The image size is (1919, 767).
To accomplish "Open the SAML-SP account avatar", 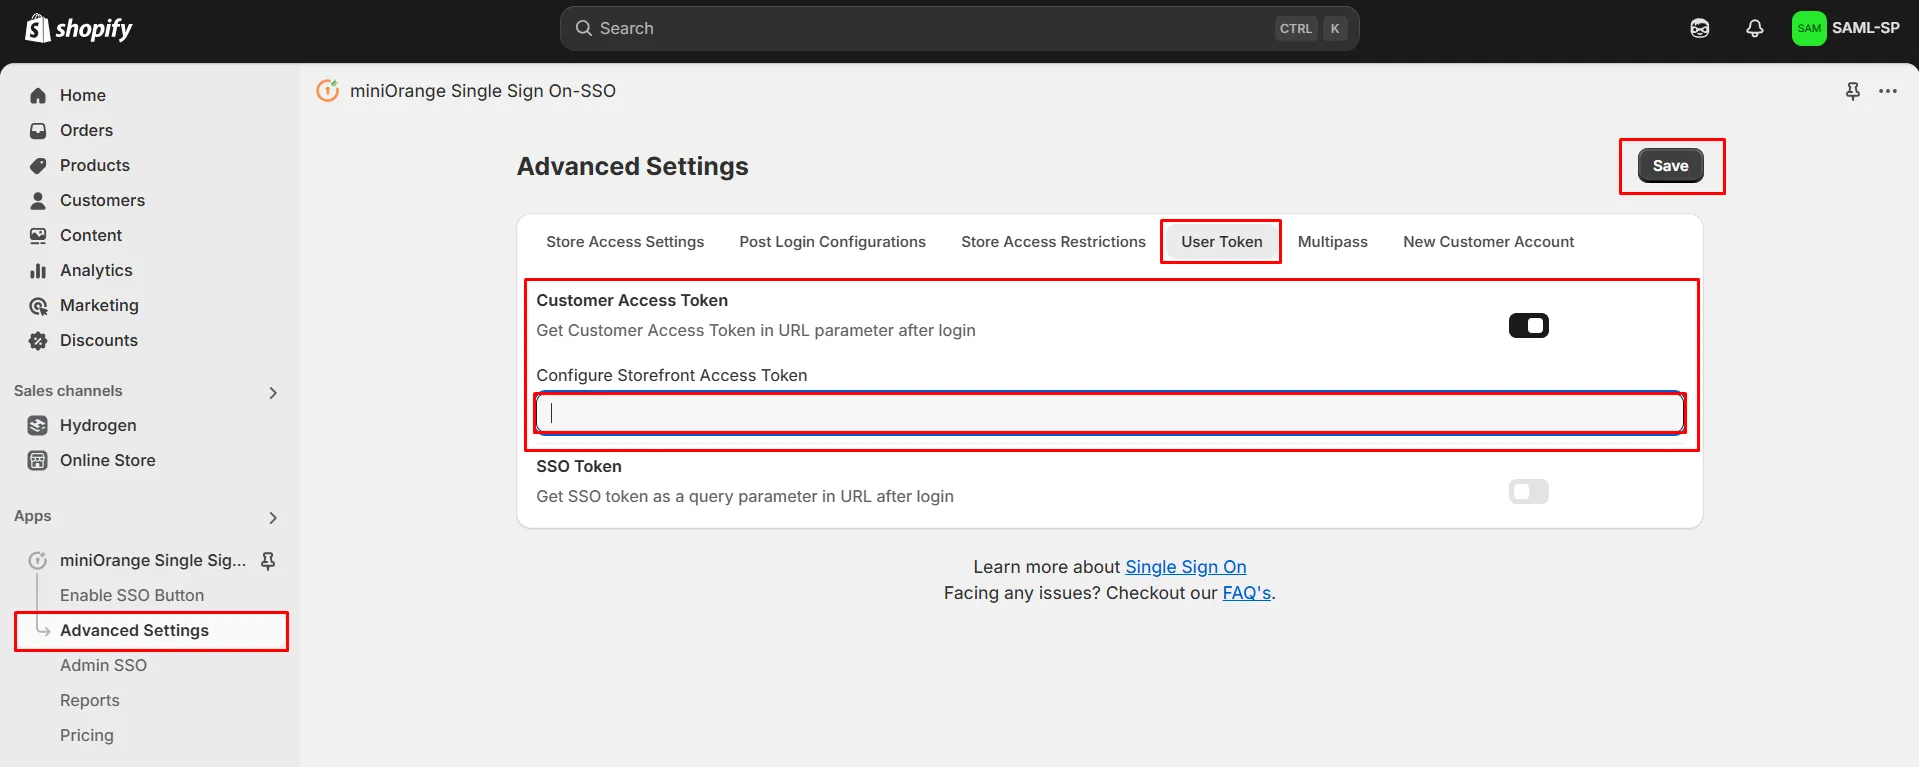I will click(x=1809, y=28).
